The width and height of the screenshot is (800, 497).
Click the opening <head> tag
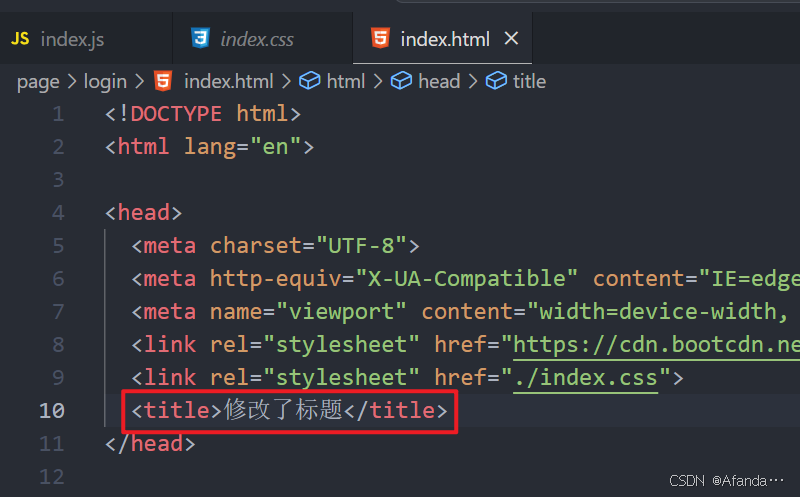[x=143, y=213]
